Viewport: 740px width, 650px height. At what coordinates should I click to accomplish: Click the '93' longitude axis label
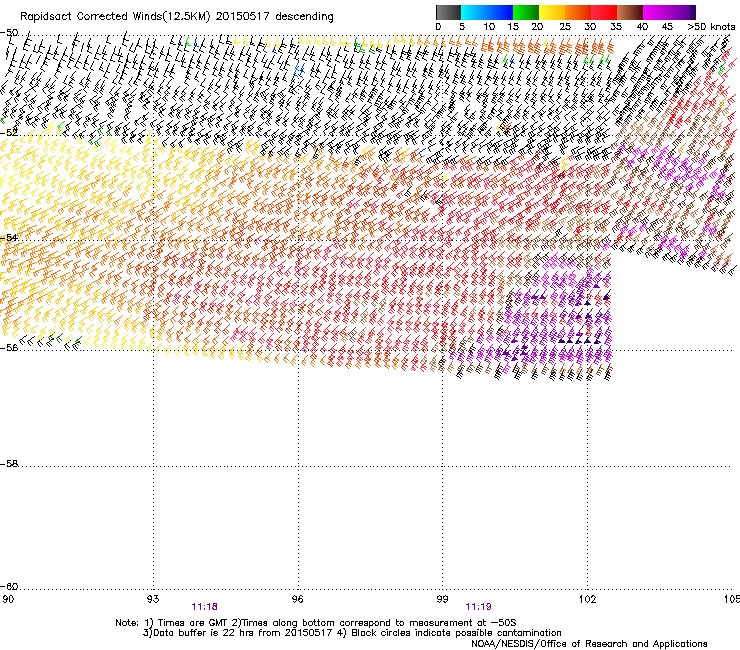pos(153,599)
